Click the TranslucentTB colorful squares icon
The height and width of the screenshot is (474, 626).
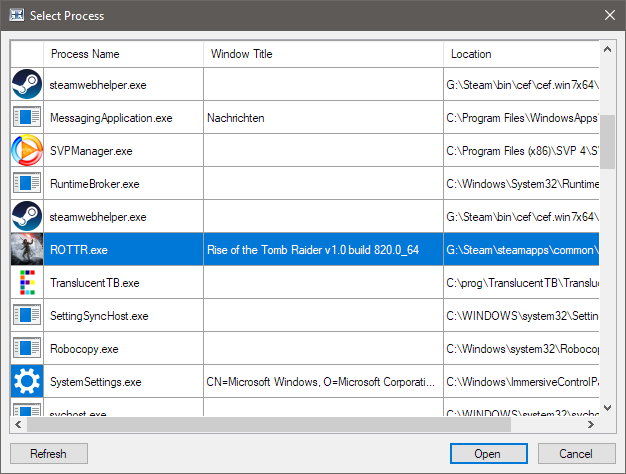pyautogui.click(x=27, y=283)
